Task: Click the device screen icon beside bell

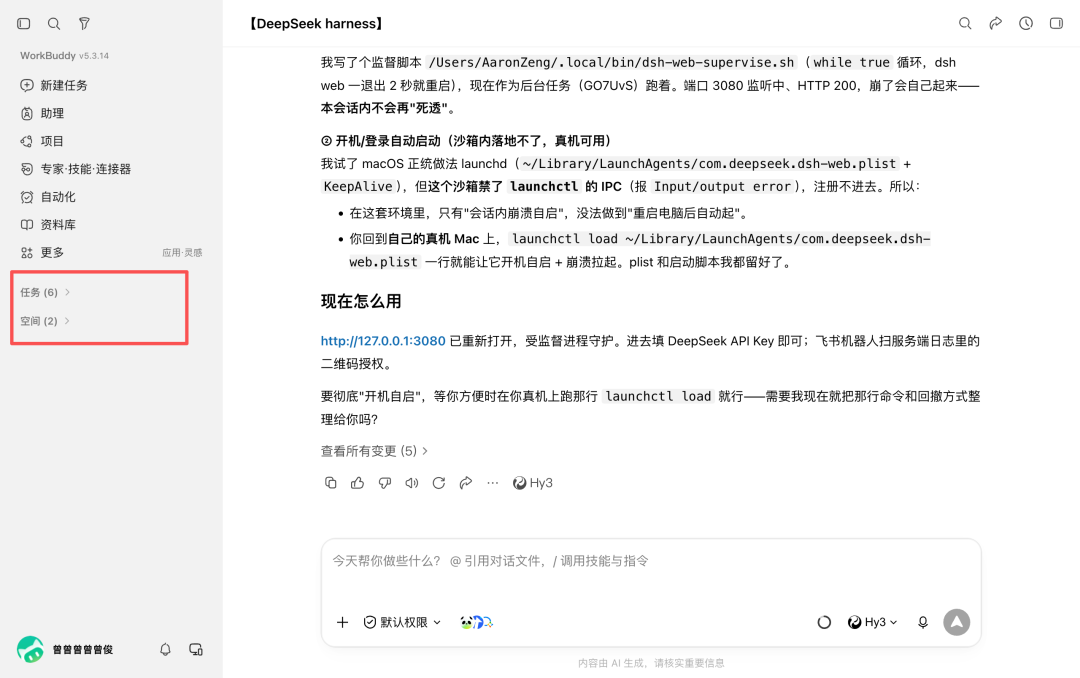Action: [196, 649]
